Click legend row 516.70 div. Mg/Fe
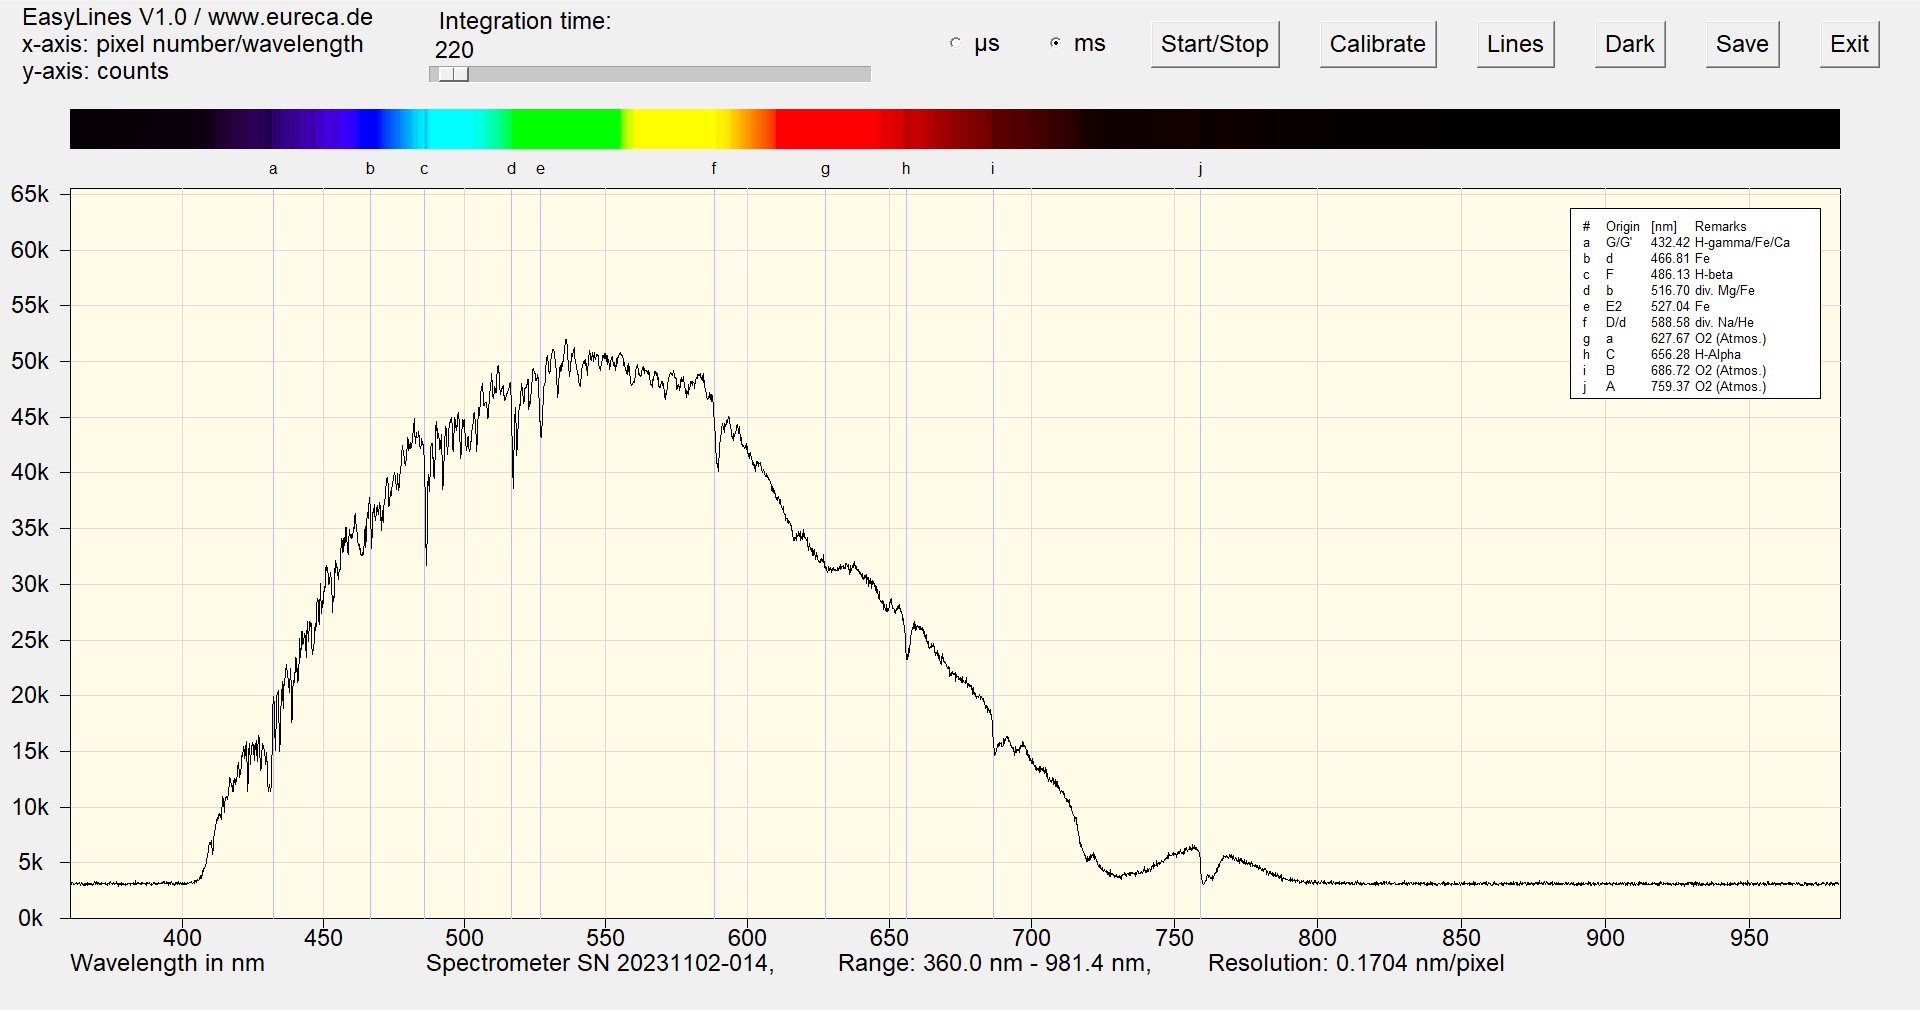The image size is (1920, 1010). (x=1668, y=291)
